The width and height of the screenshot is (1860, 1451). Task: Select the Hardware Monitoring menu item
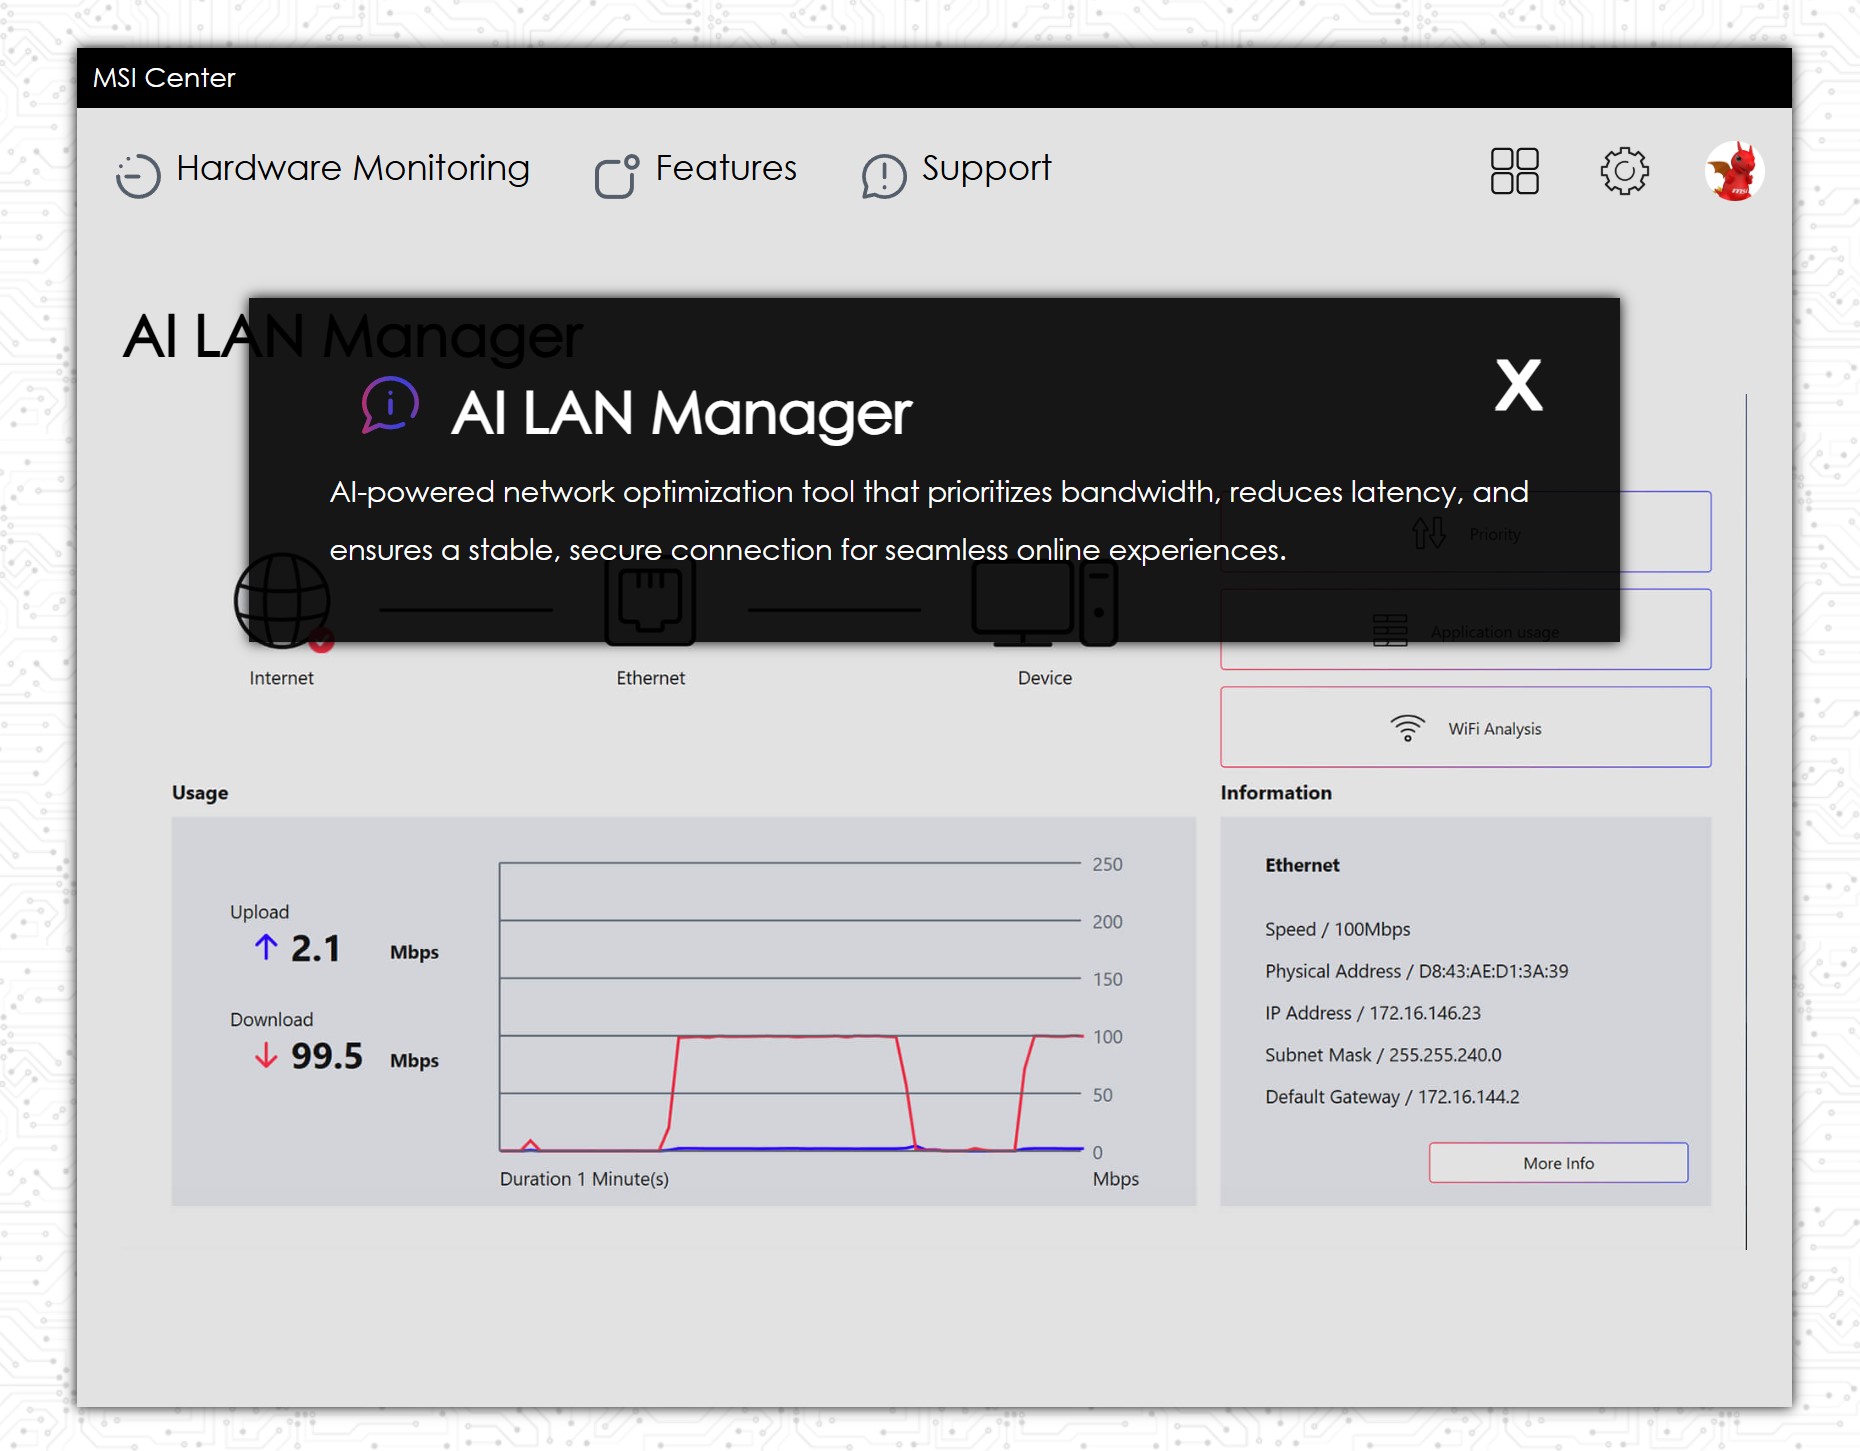tap(352, 169)
